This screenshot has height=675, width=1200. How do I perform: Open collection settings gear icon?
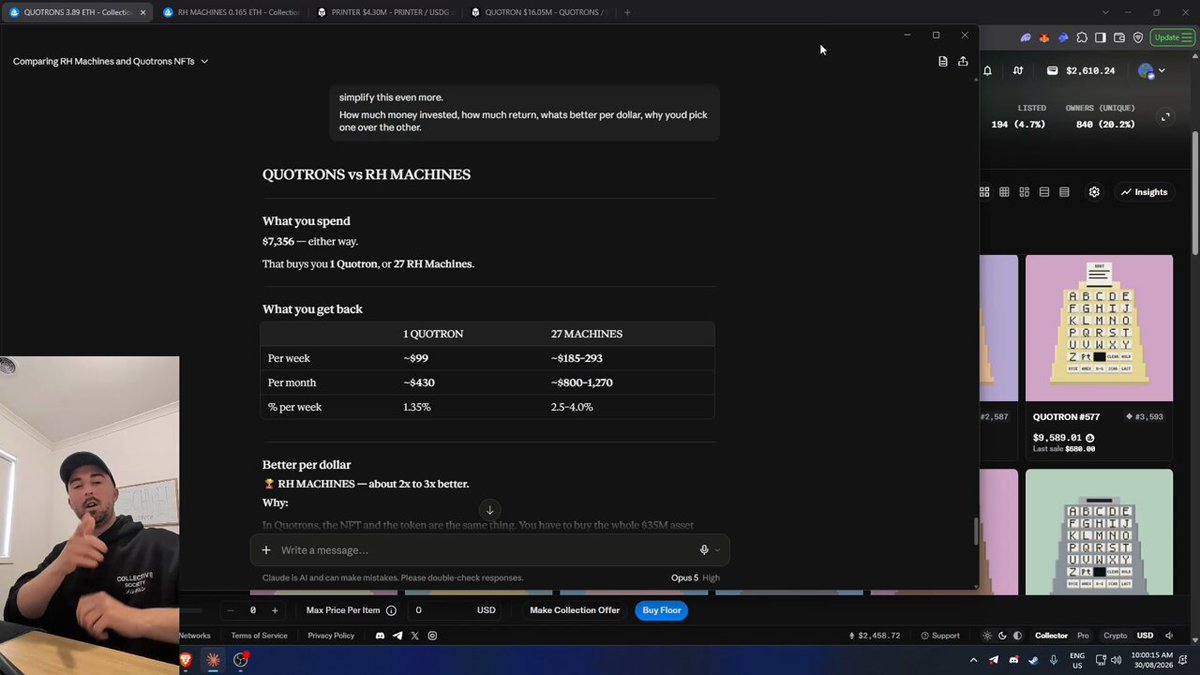click(x=1094, y=192)
